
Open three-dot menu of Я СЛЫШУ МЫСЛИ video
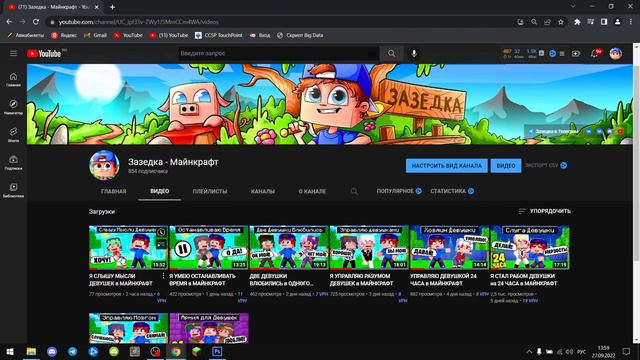coord(163,276)
